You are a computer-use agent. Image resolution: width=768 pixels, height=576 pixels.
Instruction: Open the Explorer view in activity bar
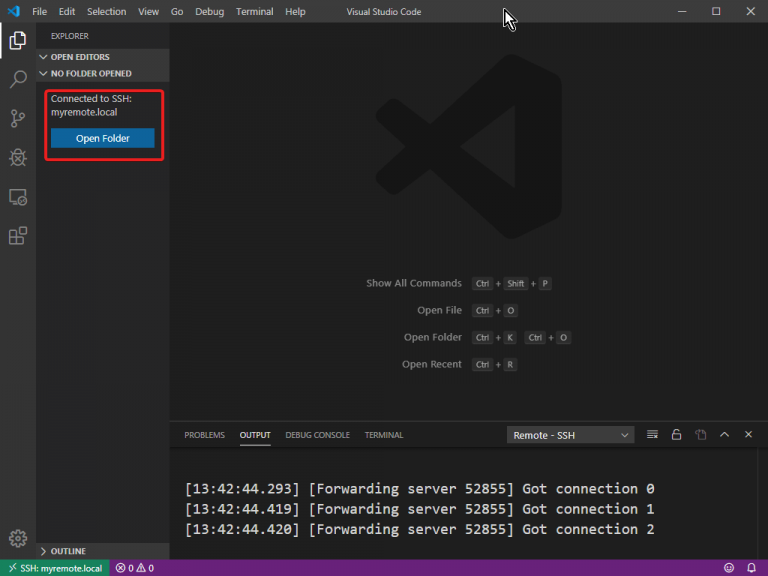[x=18, y=40]
